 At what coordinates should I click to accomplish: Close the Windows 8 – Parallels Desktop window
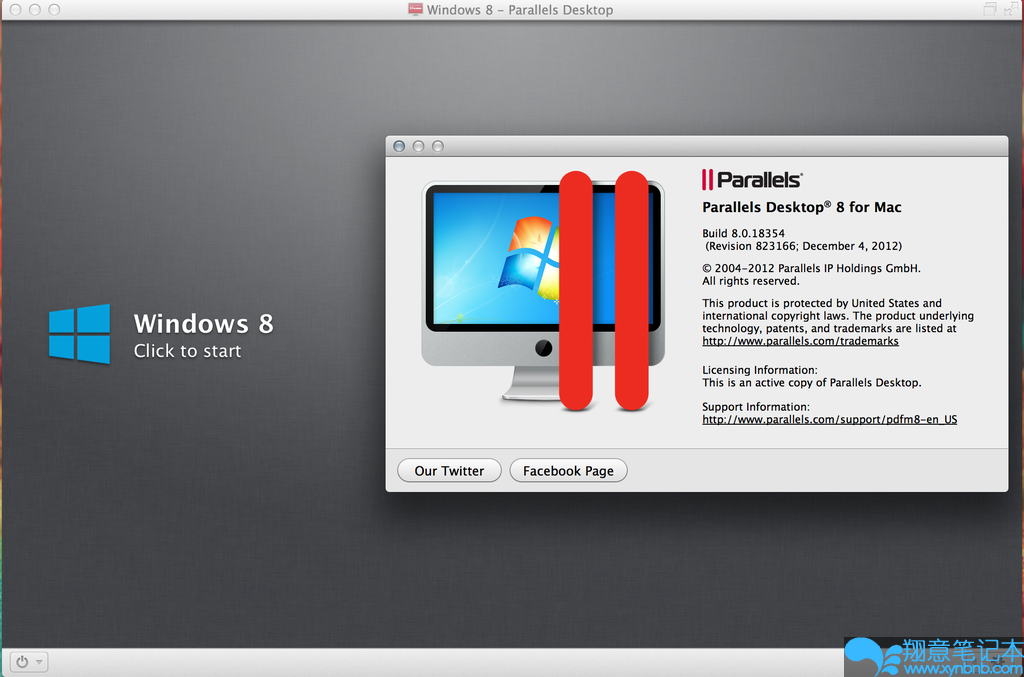pyautogui.click(x=16, y=10)
